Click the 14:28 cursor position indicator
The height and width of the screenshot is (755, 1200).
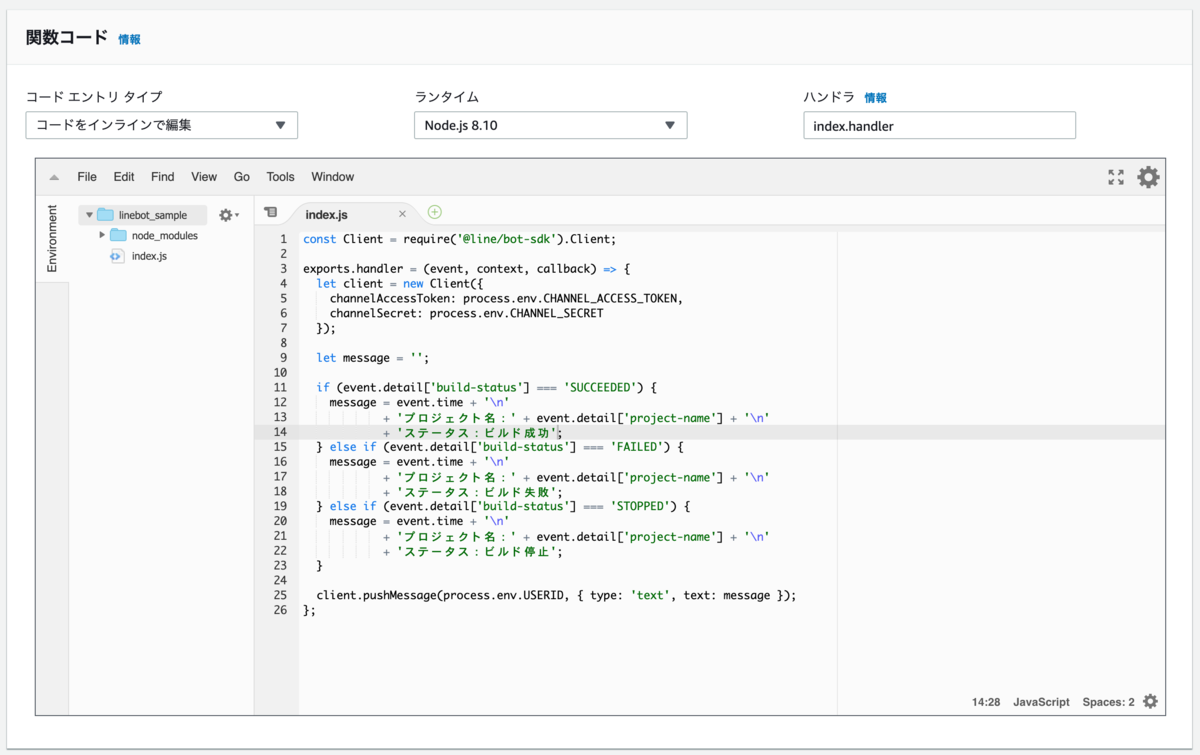(x=986, y=702)
